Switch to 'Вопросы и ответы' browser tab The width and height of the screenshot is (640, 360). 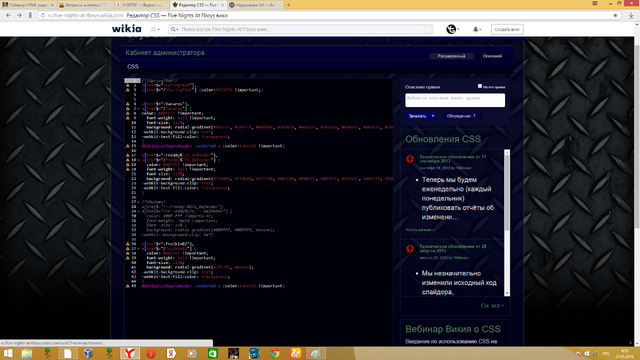[x=84, y=5]
